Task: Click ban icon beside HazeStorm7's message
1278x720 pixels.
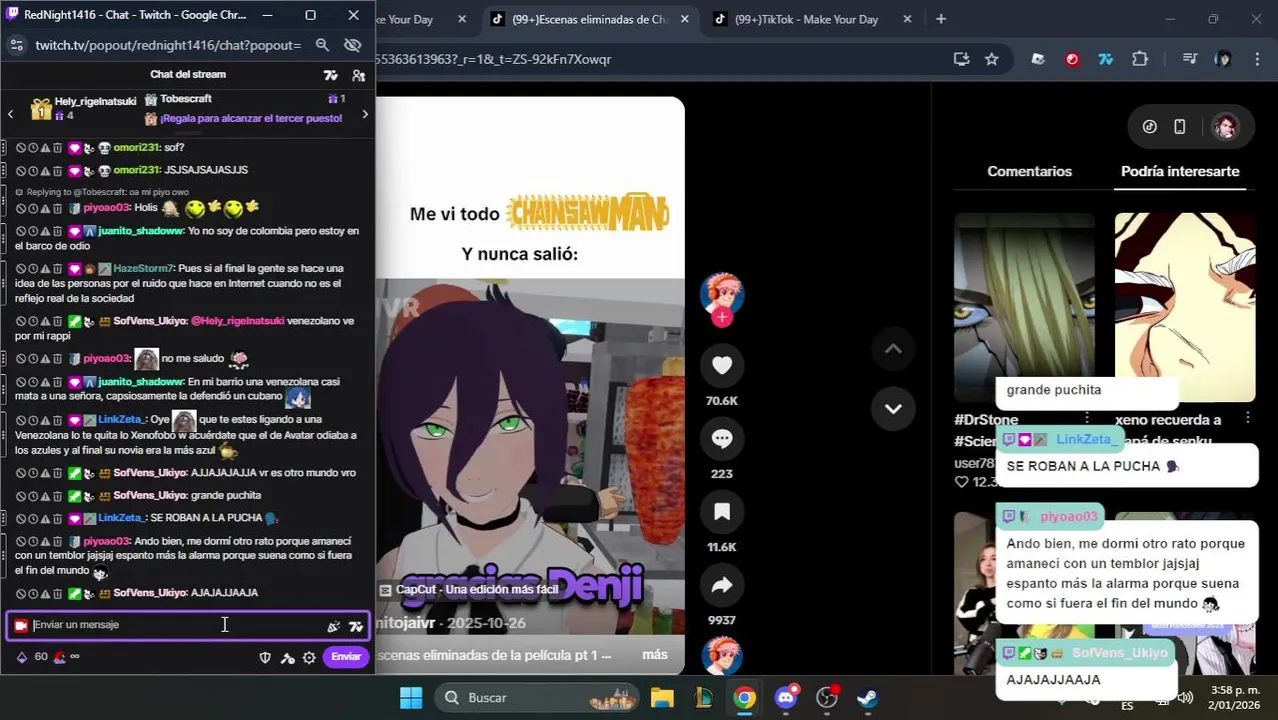Action: [x=20, y=269]
